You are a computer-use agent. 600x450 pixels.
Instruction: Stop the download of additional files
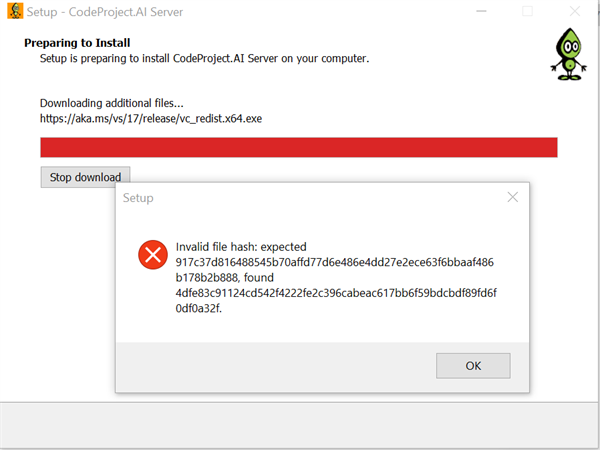pos(85,177)
